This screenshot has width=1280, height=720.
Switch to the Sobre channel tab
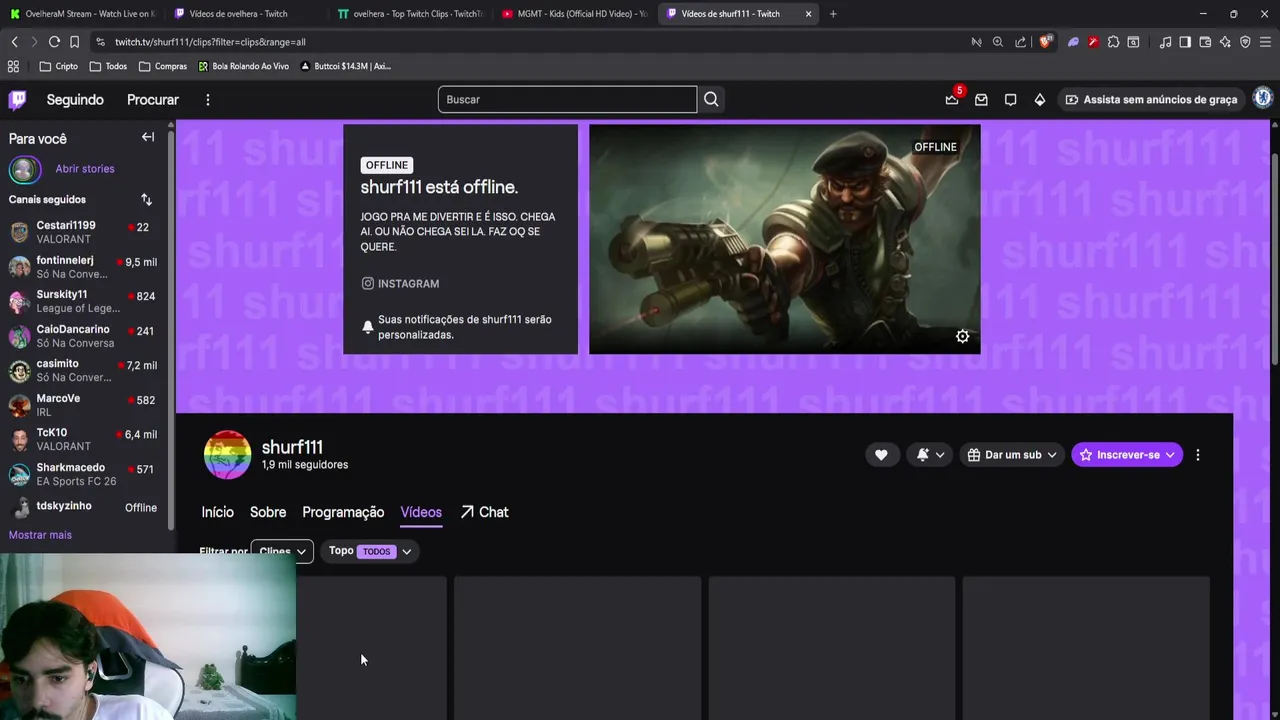[268, 512]
